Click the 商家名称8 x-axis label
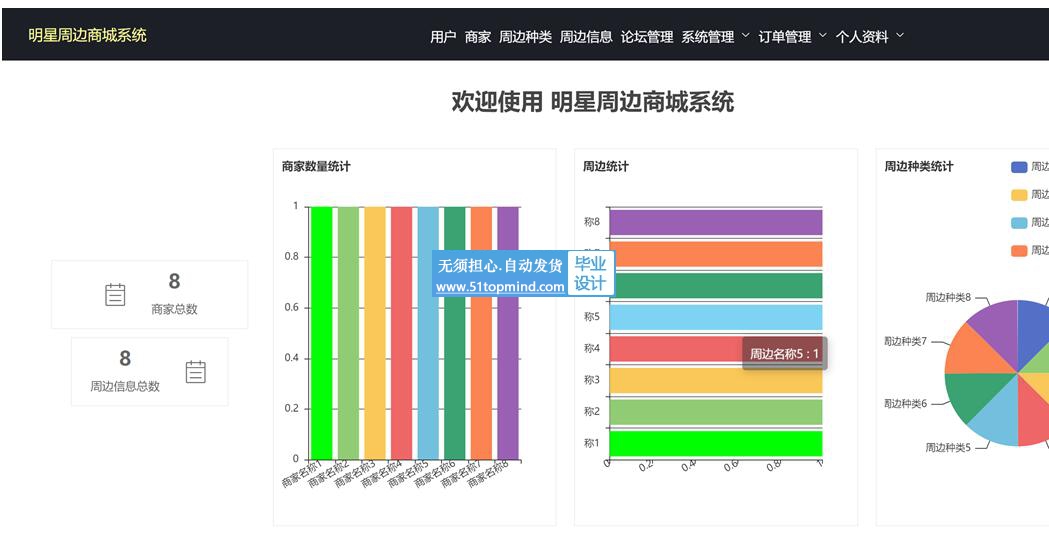Image resolution: width=1049 pixels, height=547 pixels. pyautogui.click(x=488, y=473)
